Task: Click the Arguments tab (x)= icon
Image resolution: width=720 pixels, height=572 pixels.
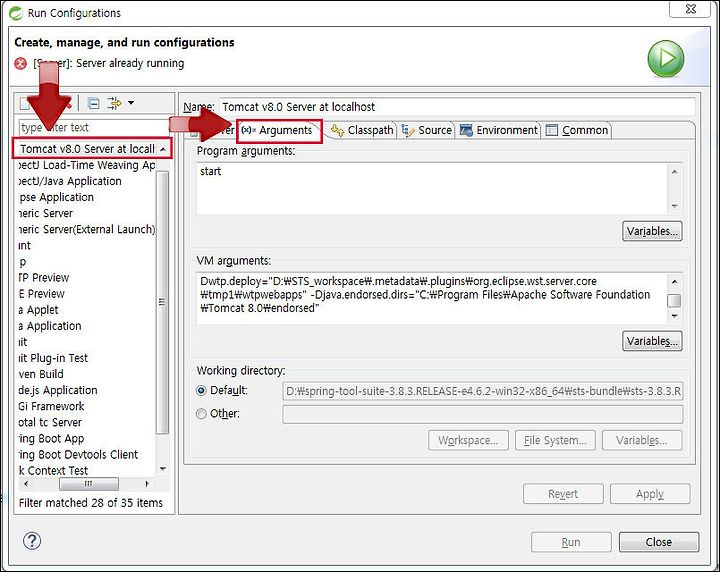Action: click(x=248, y=130)
